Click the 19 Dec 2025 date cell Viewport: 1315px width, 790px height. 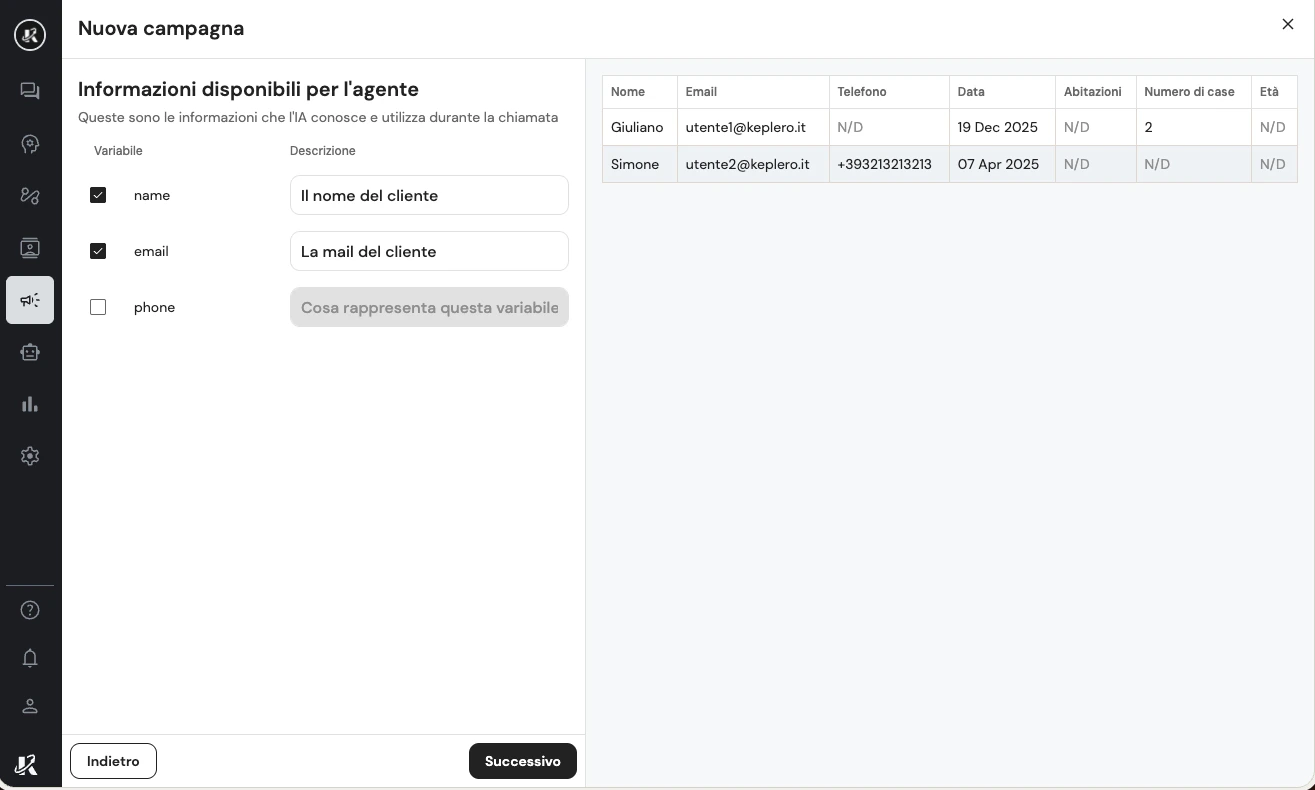point(1002,127)
